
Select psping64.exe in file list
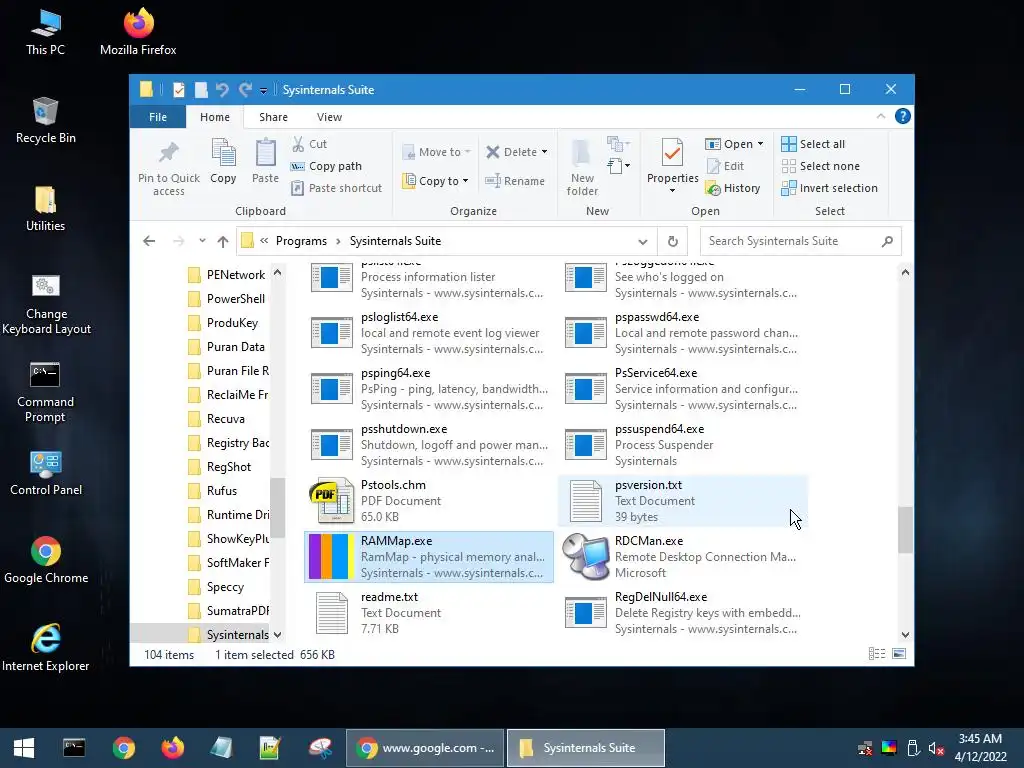[428, 389]
